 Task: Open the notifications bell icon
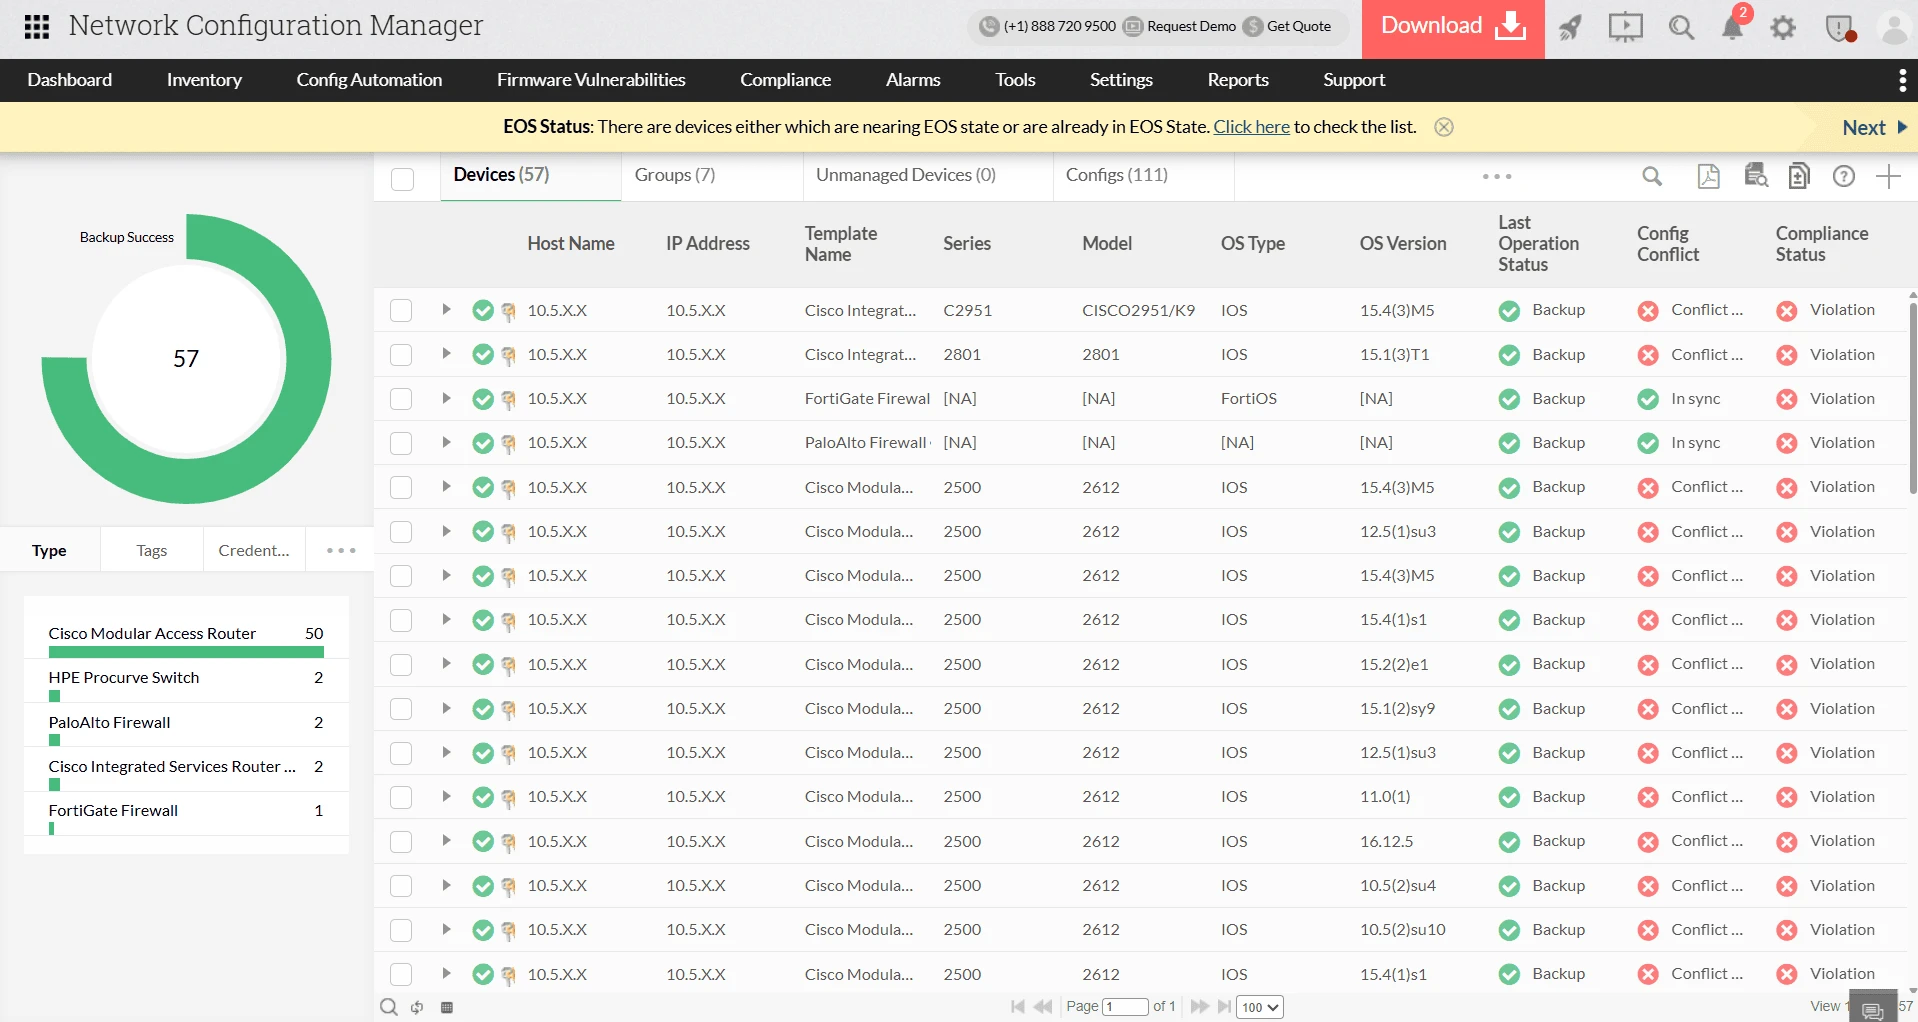(1734, 27)
